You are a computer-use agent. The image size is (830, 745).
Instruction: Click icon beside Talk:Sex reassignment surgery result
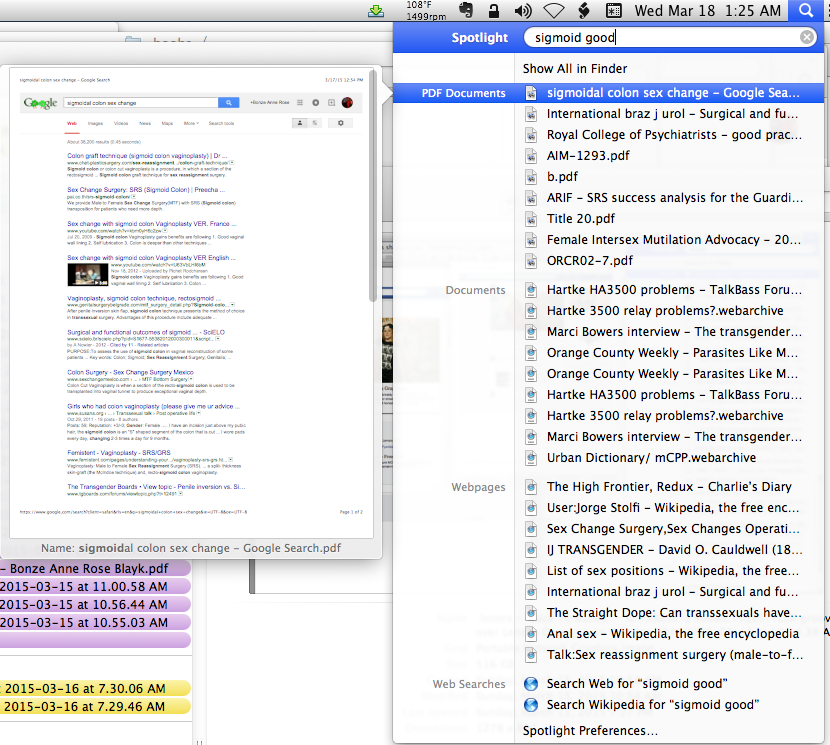coord(531,655)
